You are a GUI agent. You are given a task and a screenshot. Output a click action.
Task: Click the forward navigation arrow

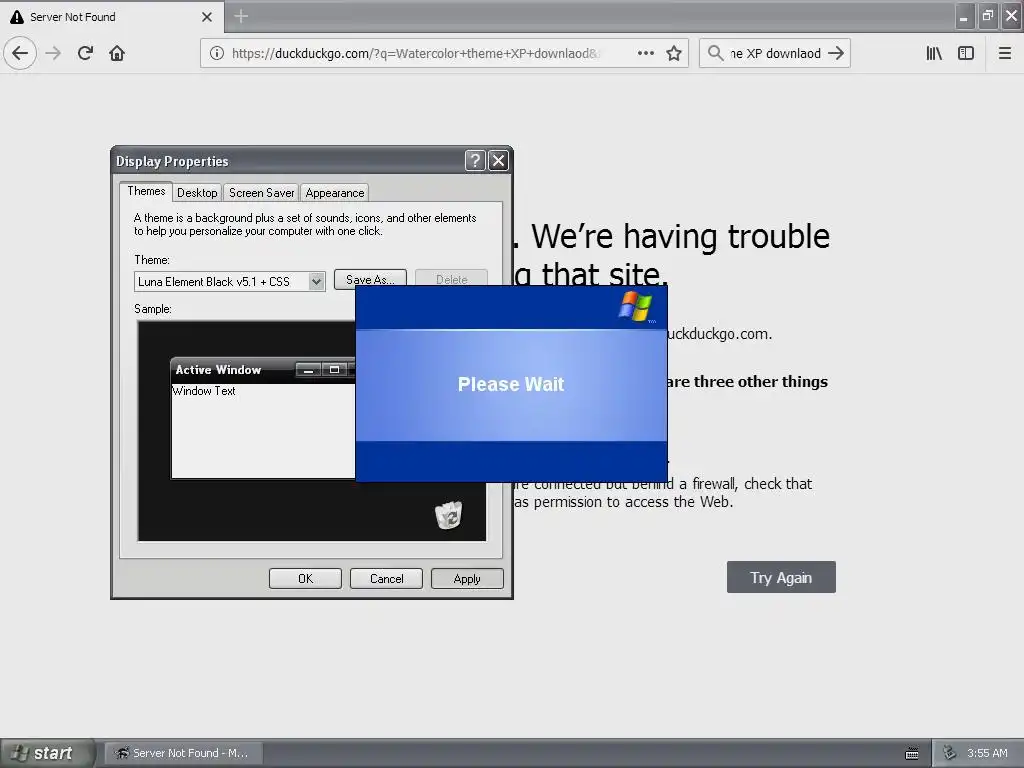point(54,53)
